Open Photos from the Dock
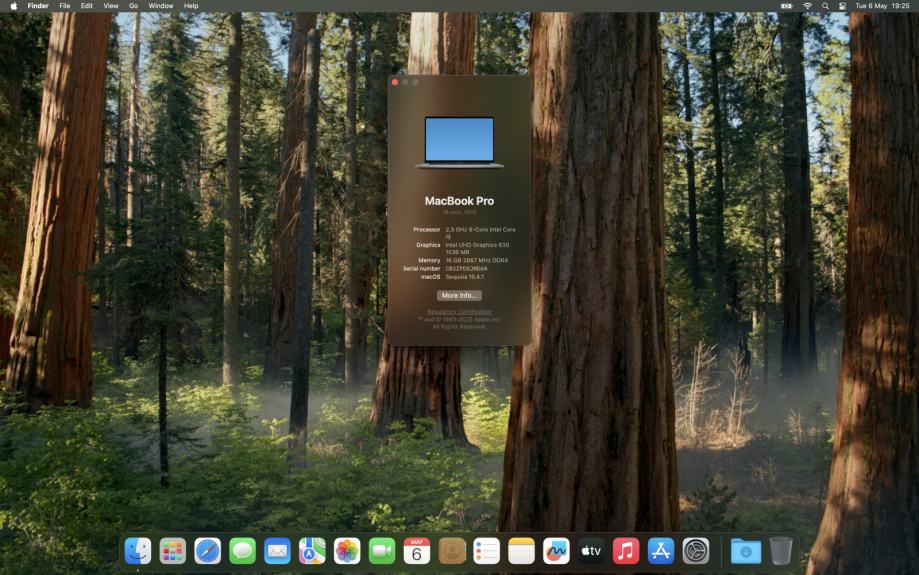Screen dimensions: 919x575 click(x=347, y=551)
